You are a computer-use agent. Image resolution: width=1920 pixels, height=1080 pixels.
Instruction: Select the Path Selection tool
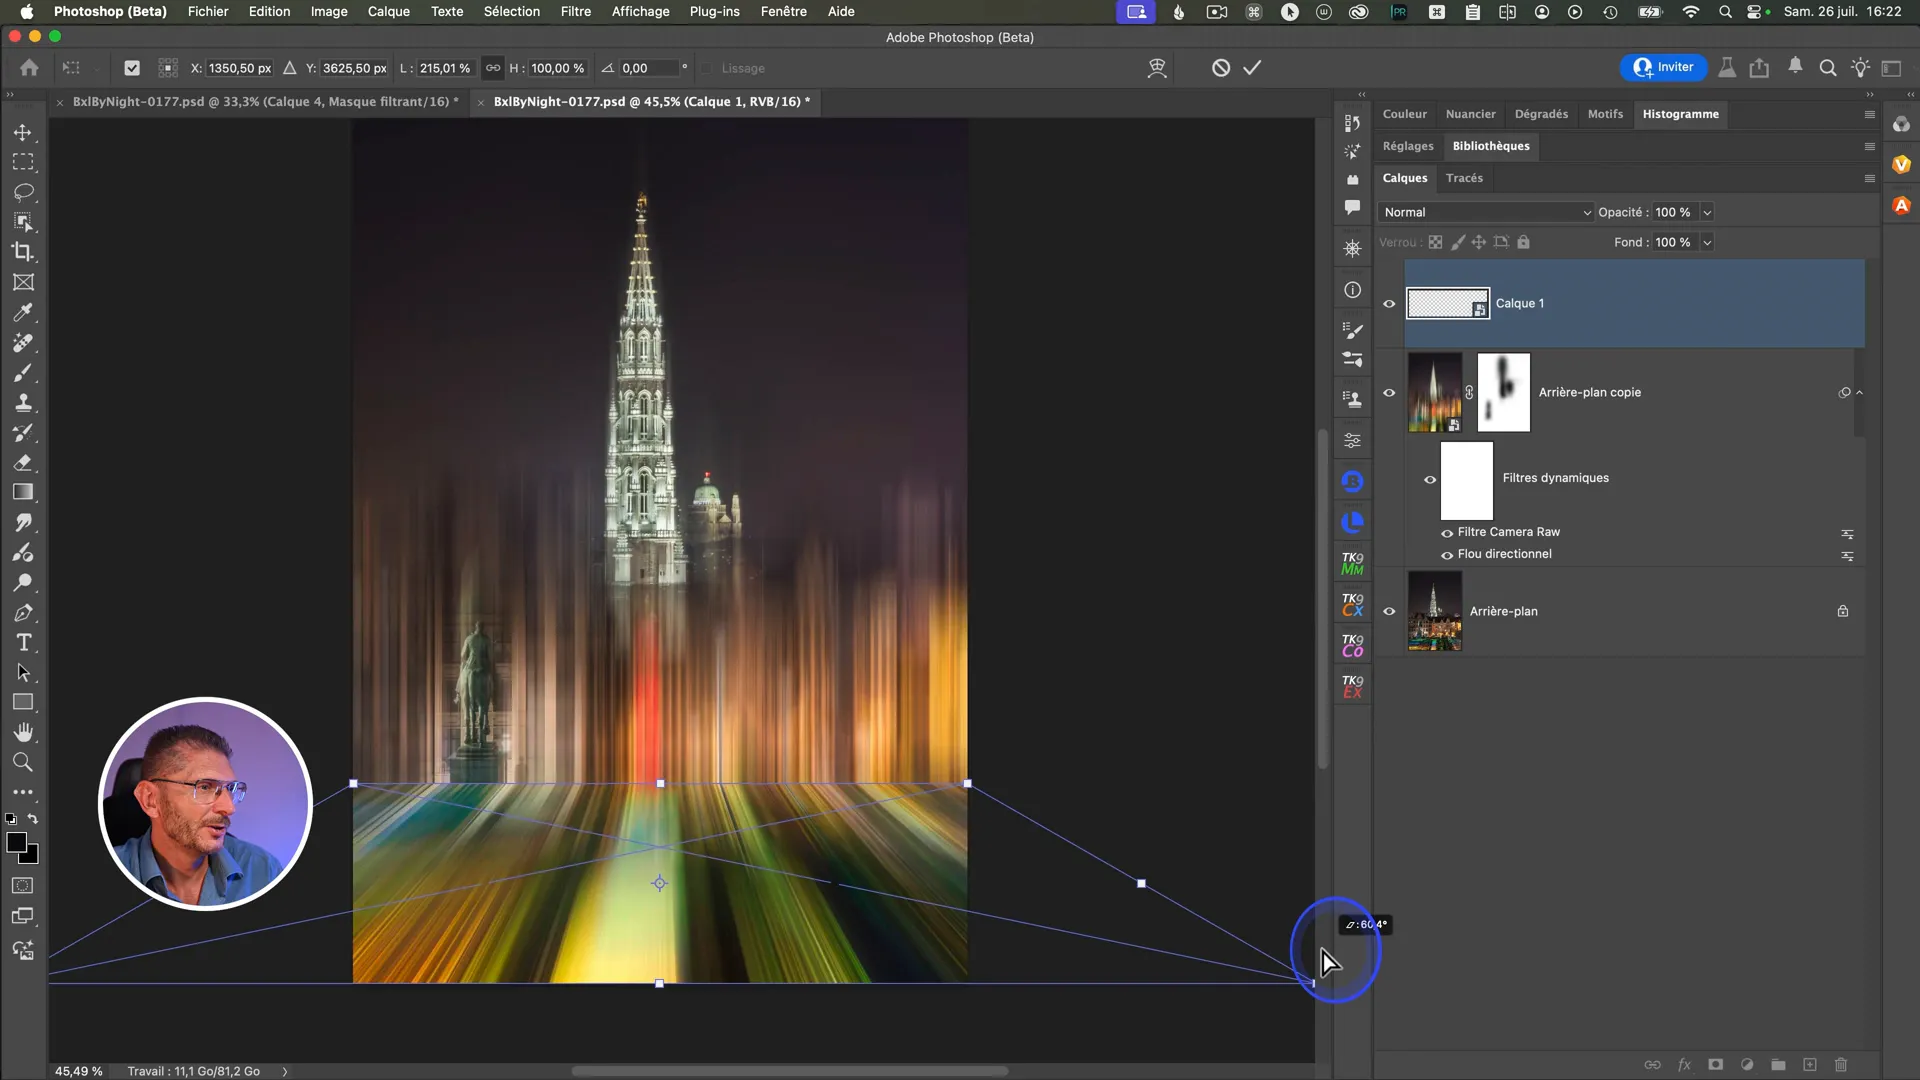pos(23,672)
